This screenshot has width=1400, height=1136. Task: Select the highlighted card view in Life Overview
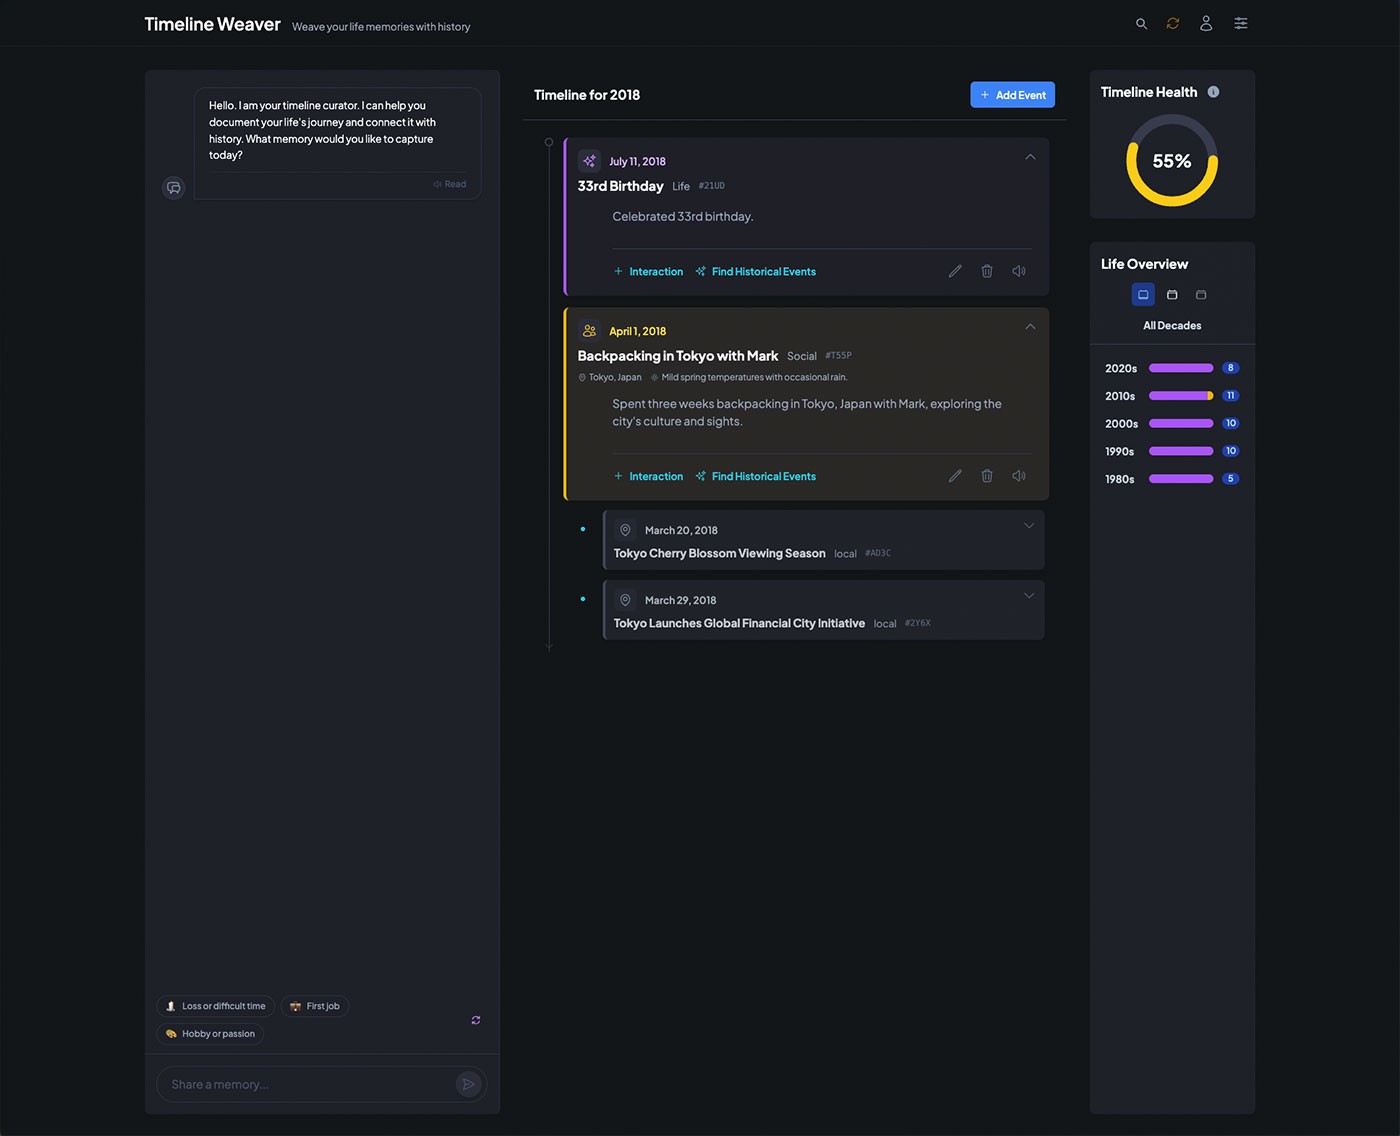1143,294
